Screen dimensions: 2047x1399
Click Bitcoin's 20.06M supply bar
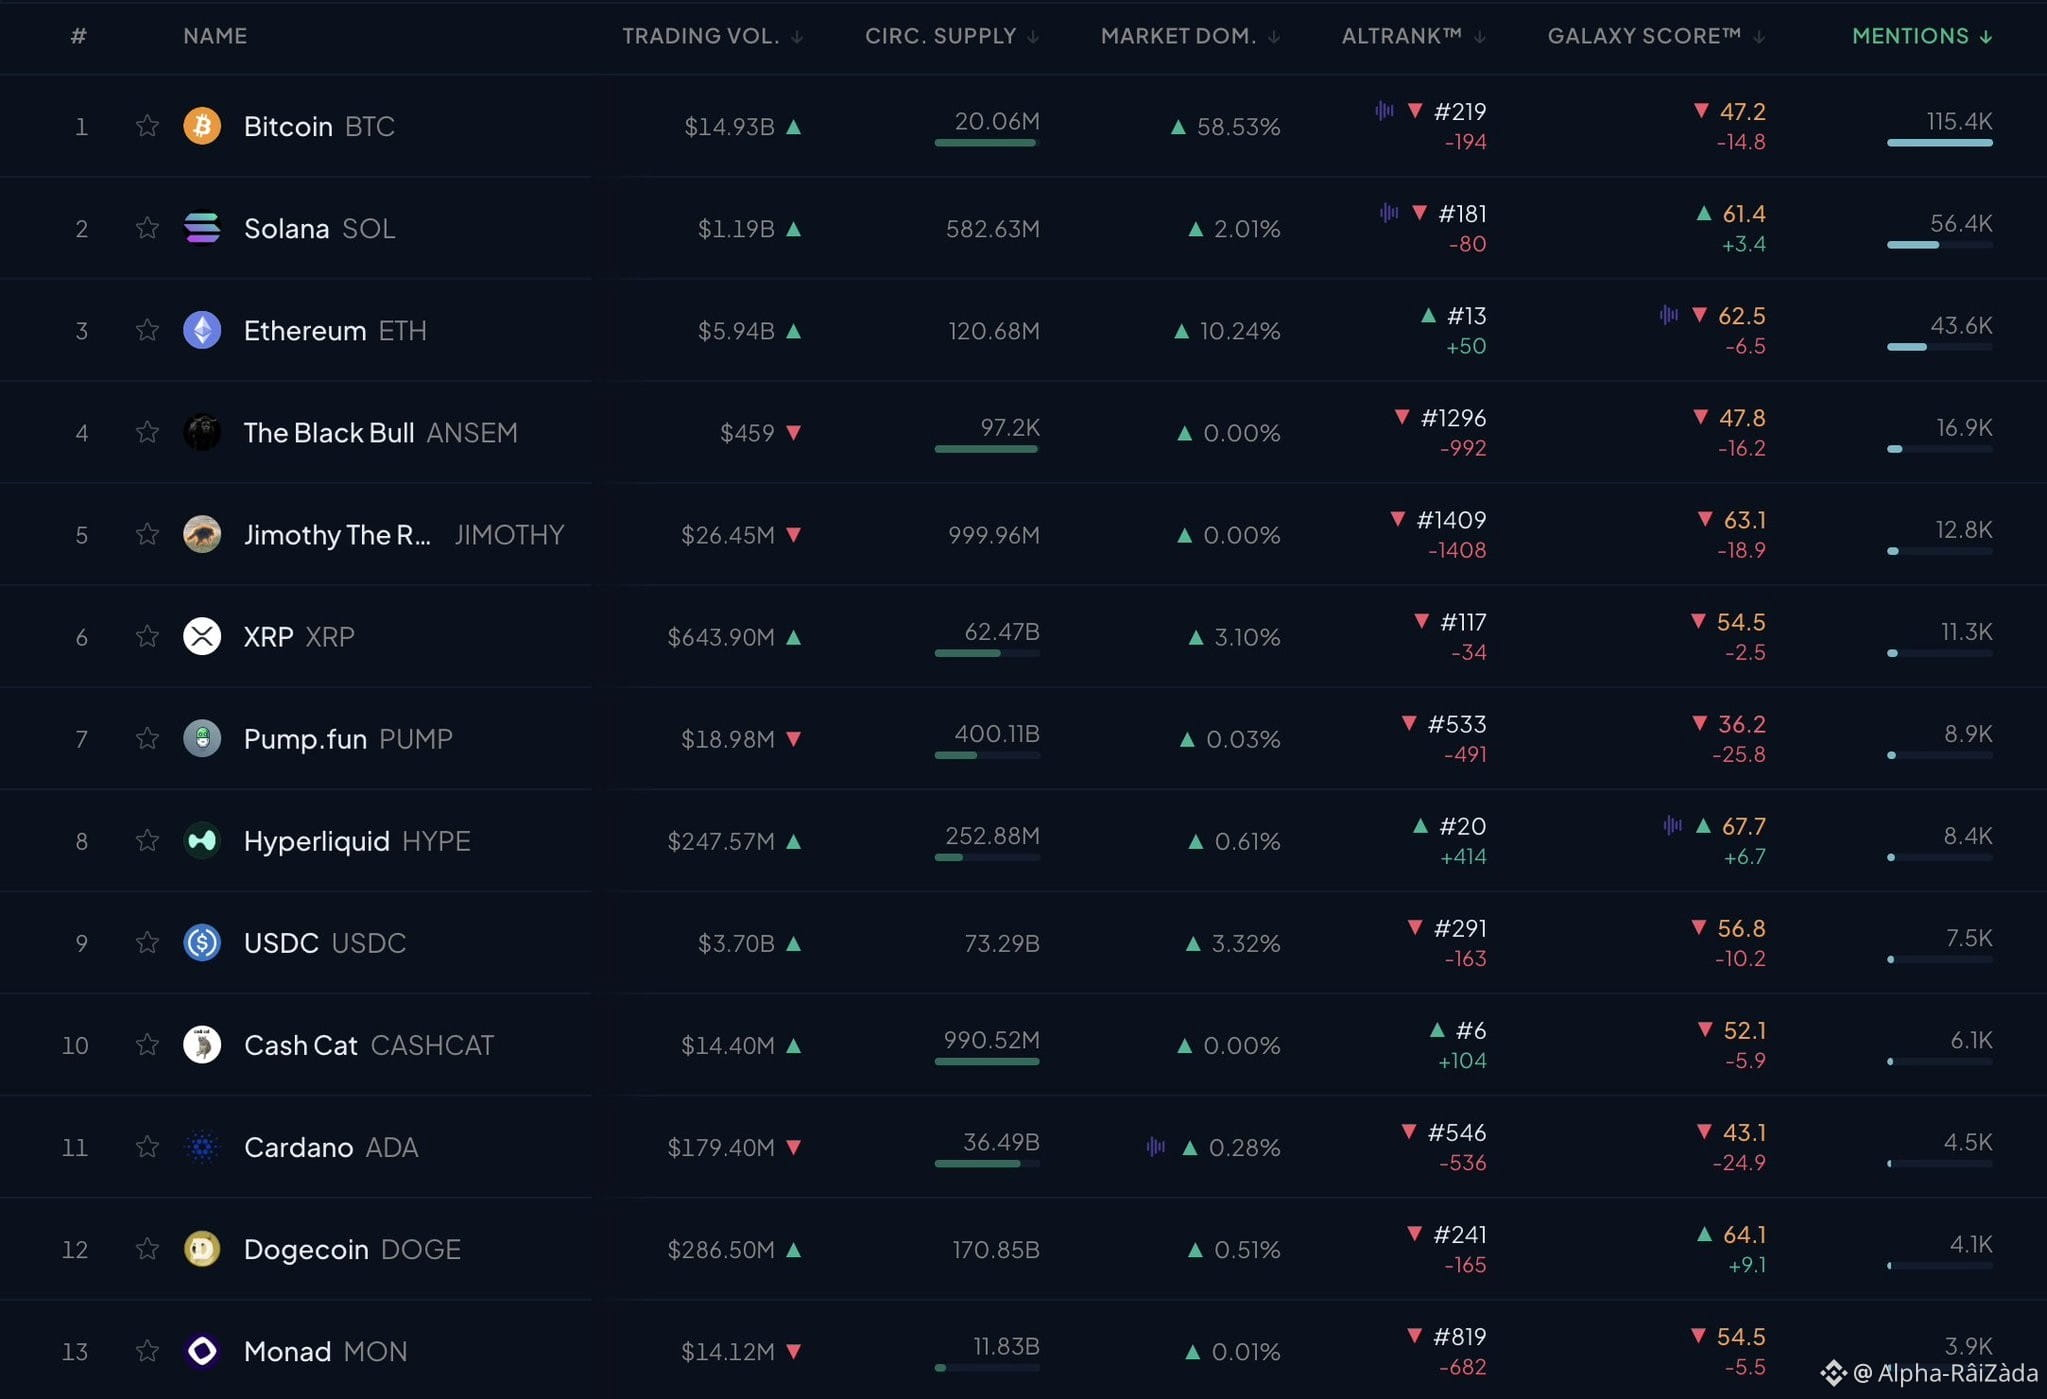pyautogui.click(x=987, y=142)
